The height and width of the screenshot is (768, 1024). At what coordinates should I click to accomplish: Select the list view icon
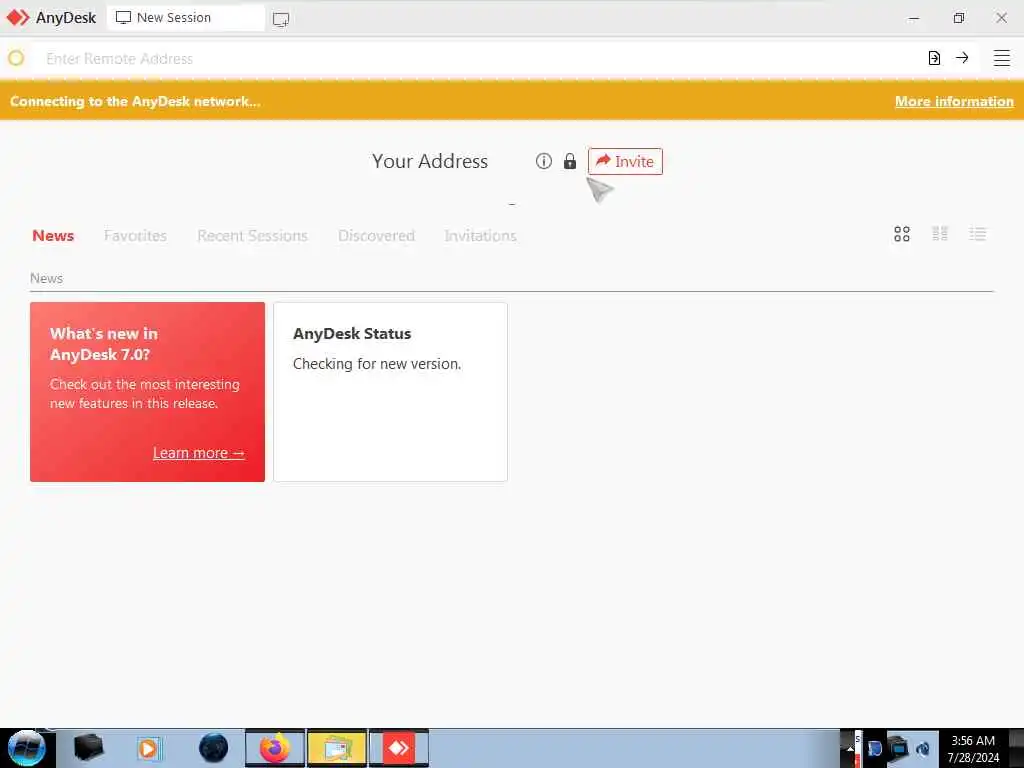pos(978,234)
